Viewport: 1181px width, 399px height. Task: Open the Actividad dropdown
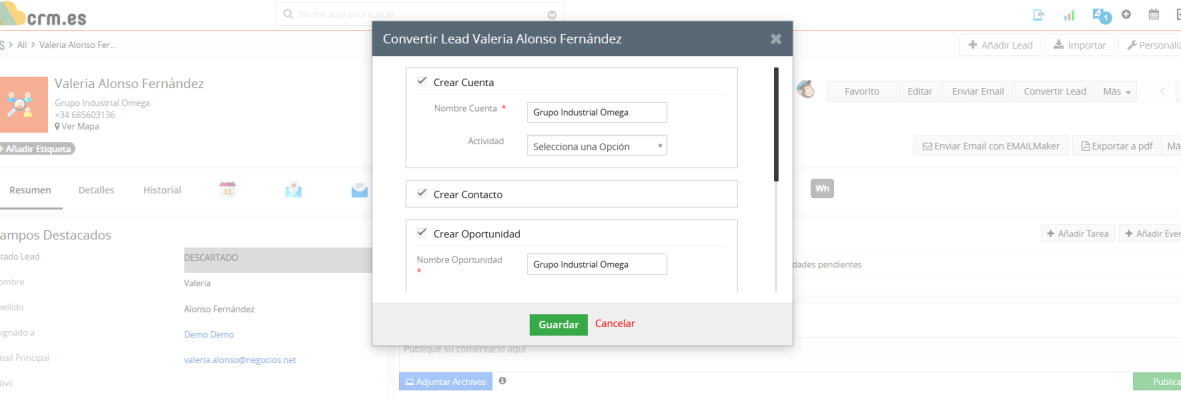[597, 146]
